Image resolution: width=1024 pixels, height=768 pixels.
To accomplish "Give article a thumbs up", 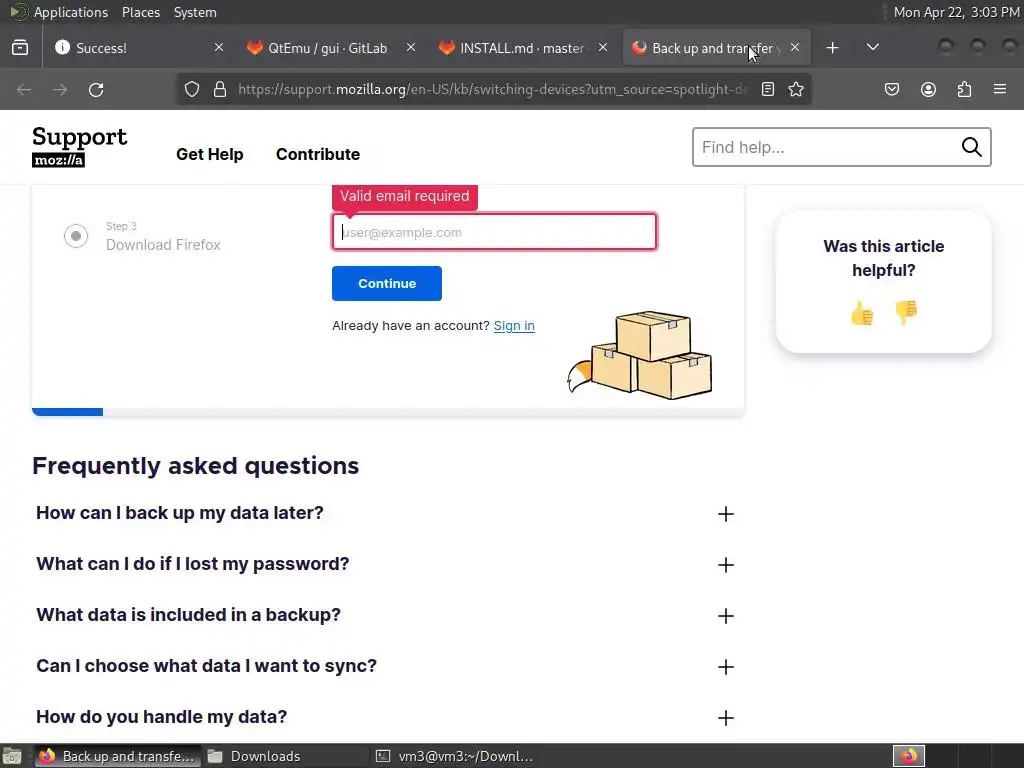I will click(x=862, y=313).
